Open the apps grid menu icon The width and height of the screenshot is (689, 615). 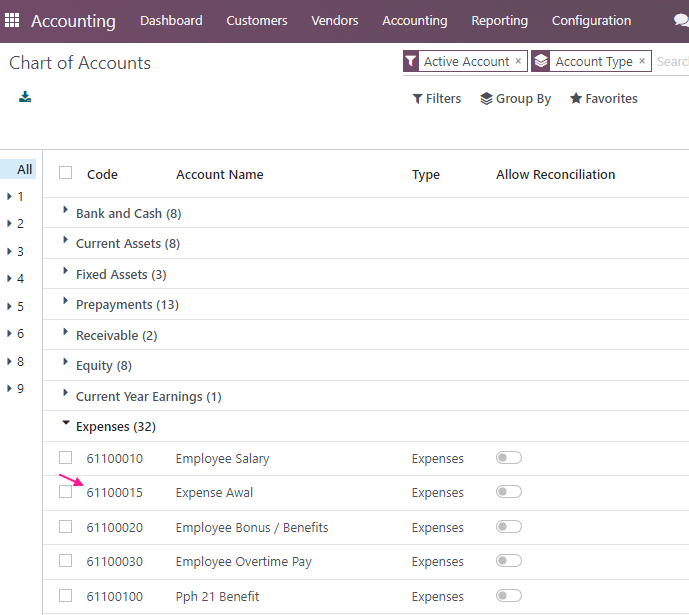pyautogui.click(x=12, y=20)
